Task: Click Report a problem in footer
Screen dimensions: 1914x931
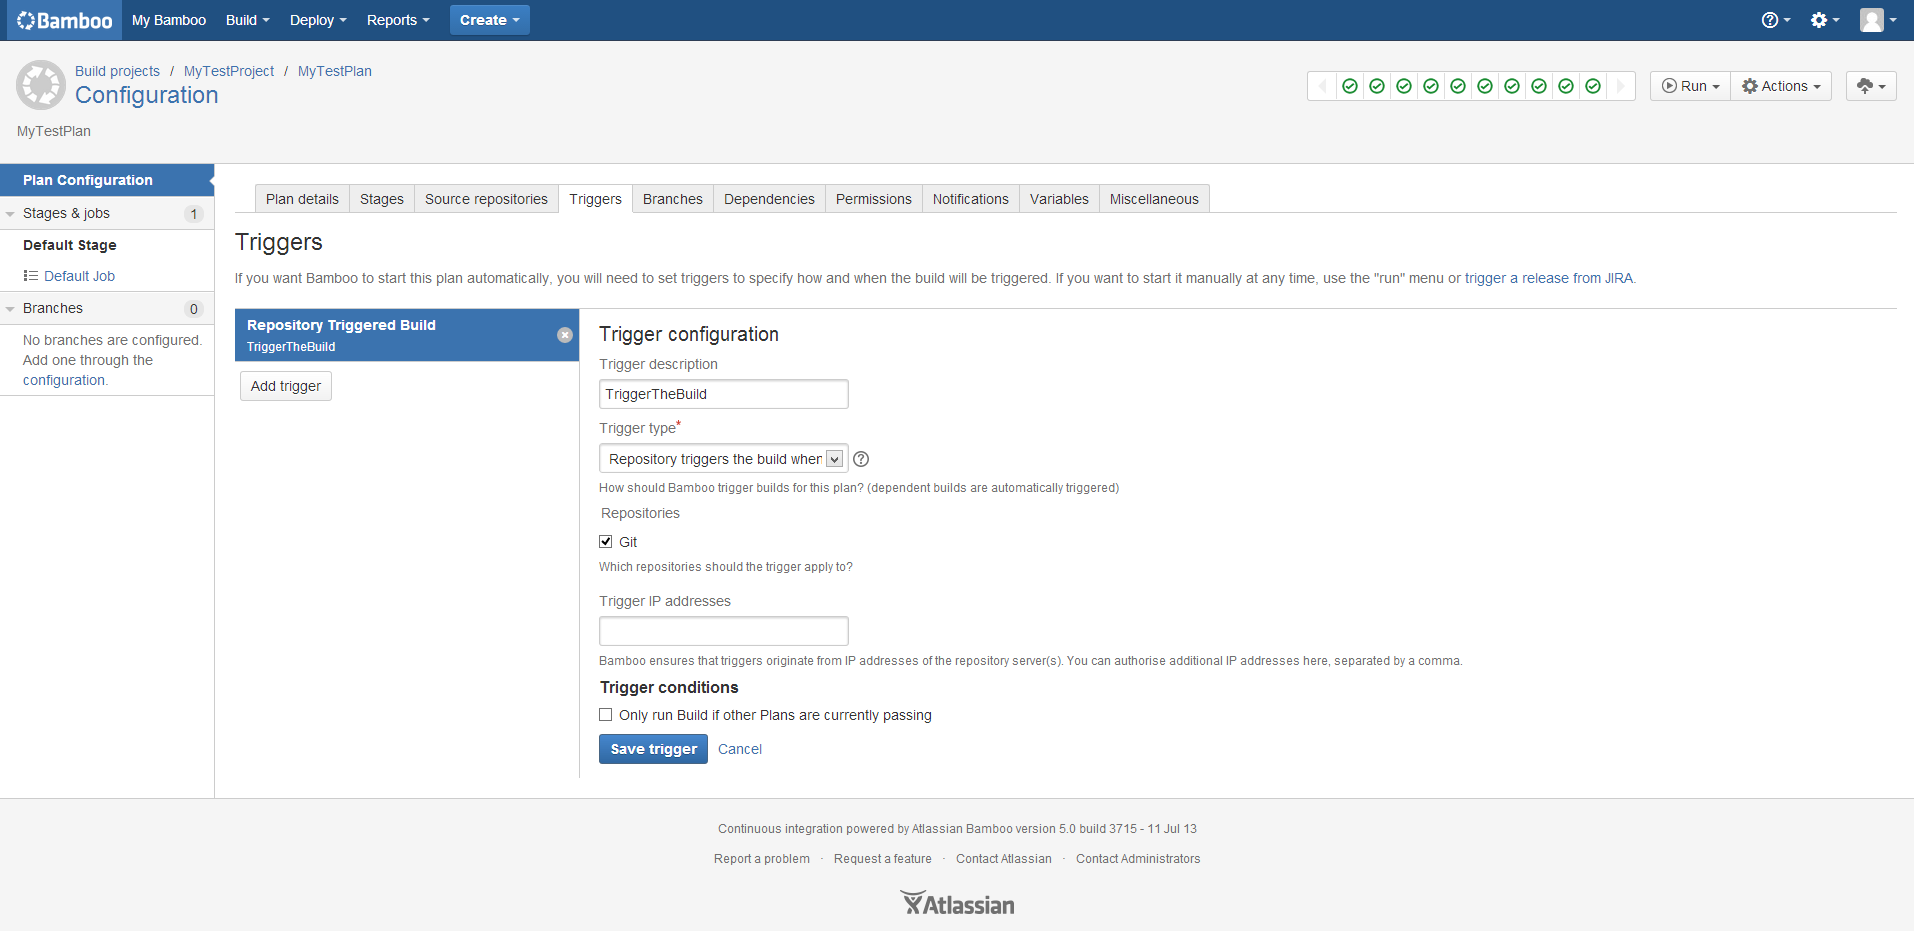Action: tap(762, 859)
